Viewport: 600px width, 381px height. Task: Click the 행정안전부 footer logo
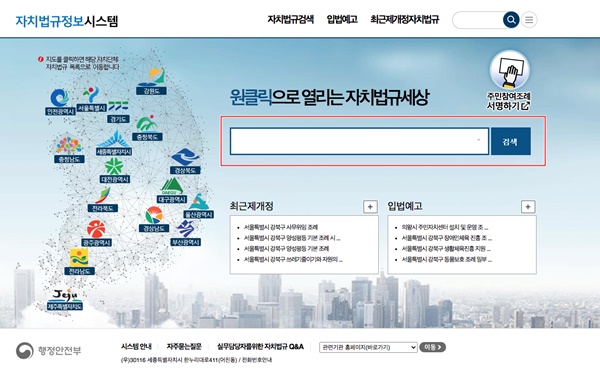tap(49, 350)
